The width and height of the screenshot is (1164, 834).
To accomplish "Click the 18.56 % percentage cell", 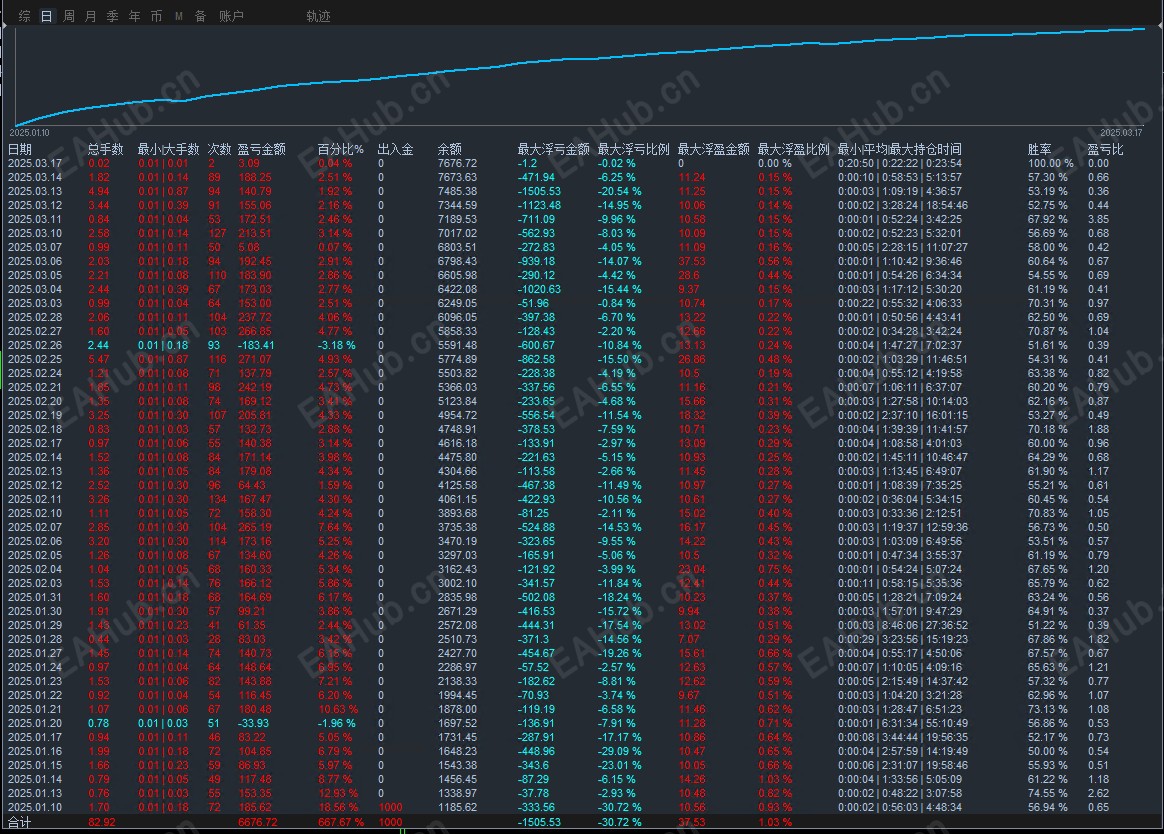I will (x=337, y=807).
